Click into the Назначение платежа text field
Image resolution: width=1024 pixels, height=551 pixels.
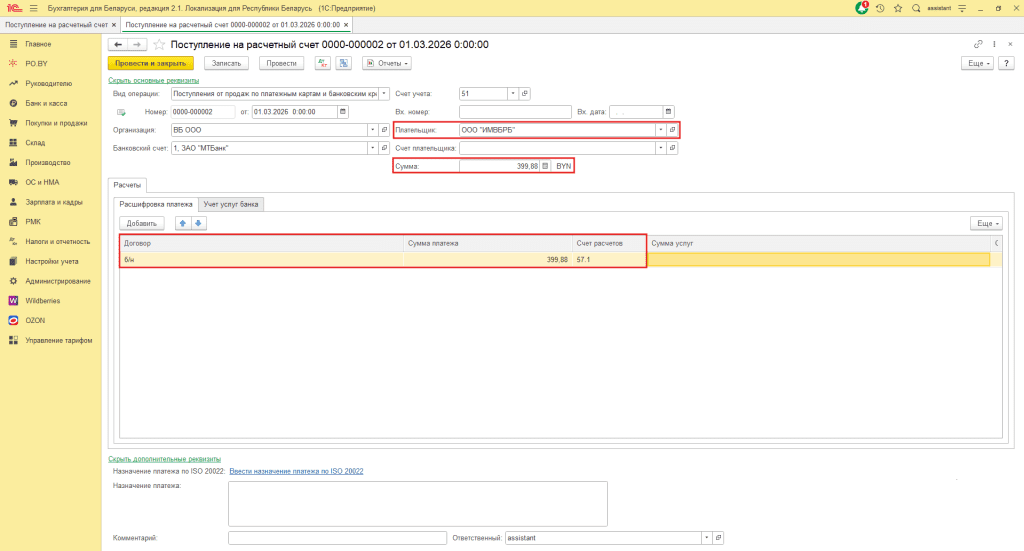pos(417,503)
